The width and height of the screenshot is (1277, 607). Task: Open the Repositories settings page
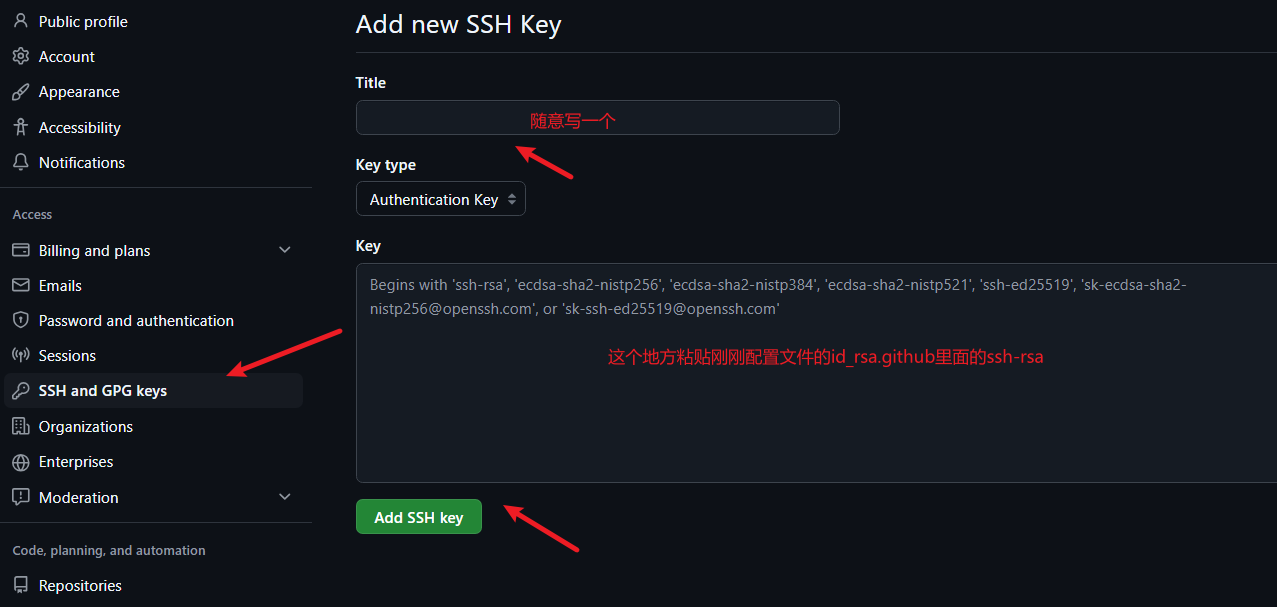(x=80, y=586)
